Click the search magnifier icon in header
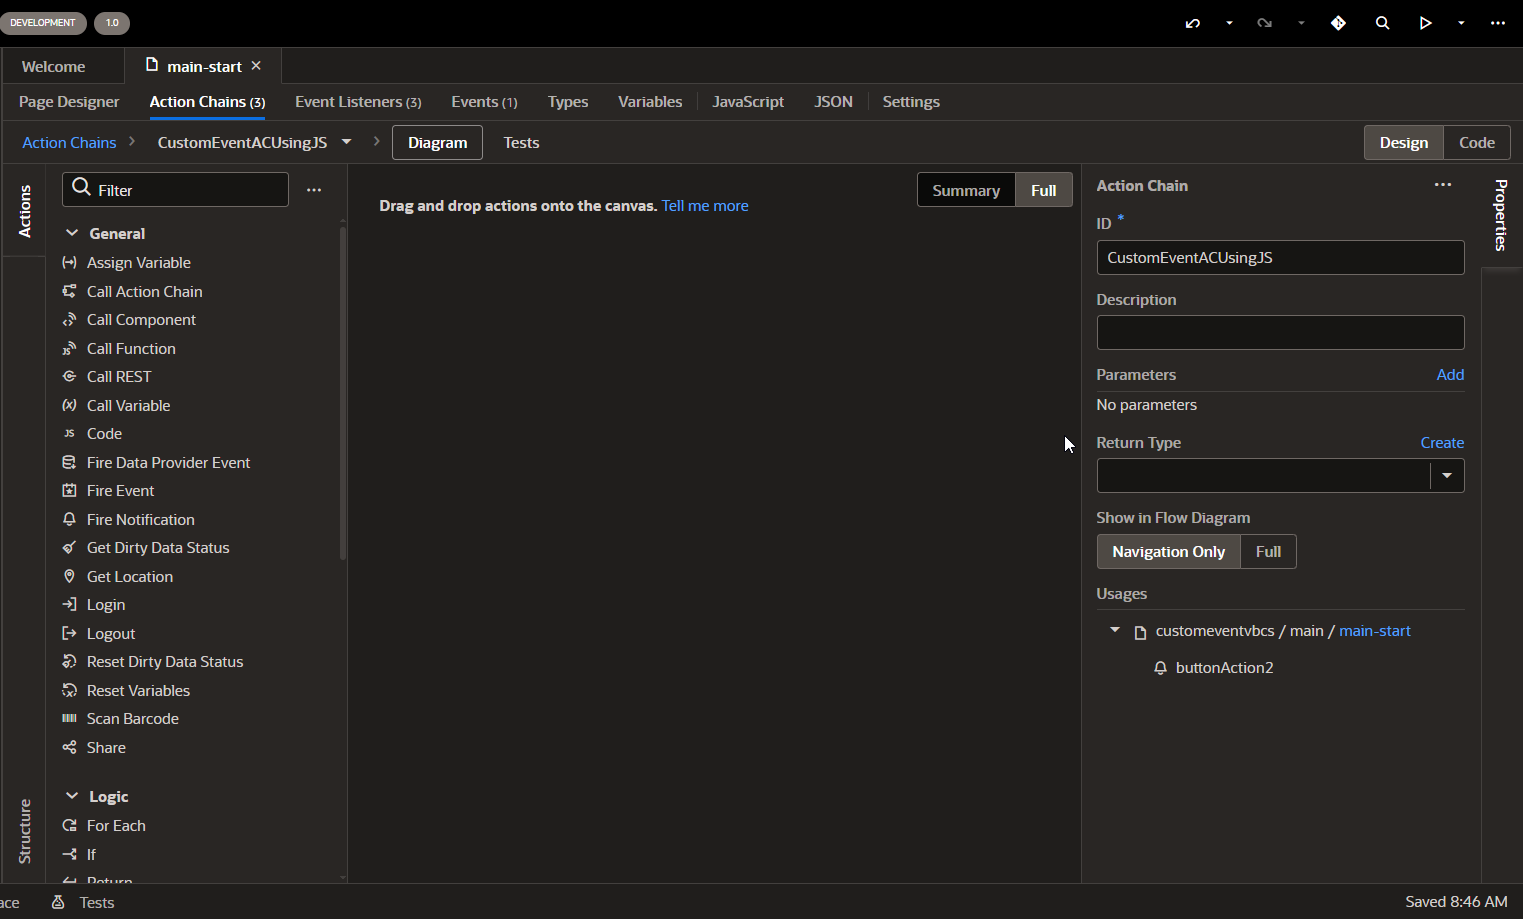The image size is (1523, 919). (1382, 23)
